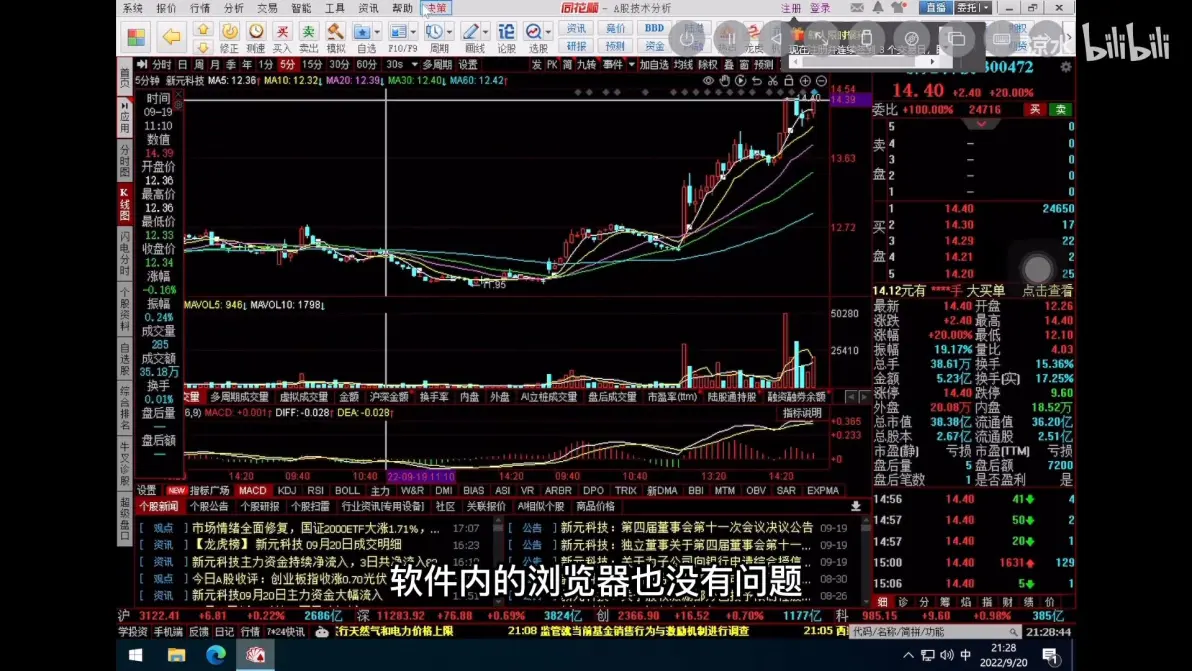Screen dimensions: 1192x671
Task: Open the mail envelope icon in title bar
Action: (x=857, y=8)
